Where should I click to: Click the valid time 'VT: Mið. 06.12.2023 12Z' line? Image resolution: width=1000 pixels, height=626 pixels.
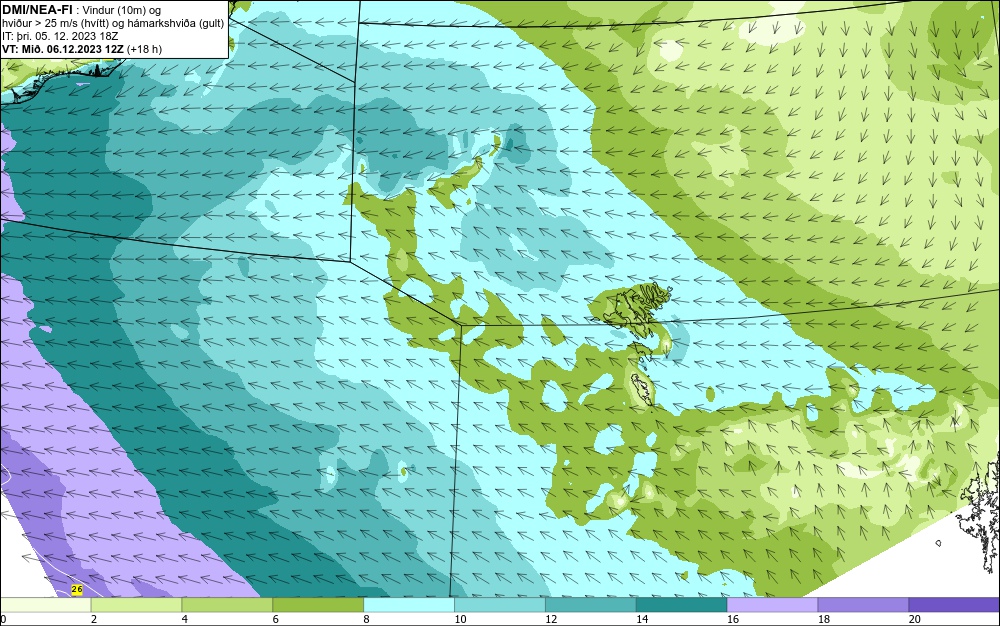(x=62, y=48)
